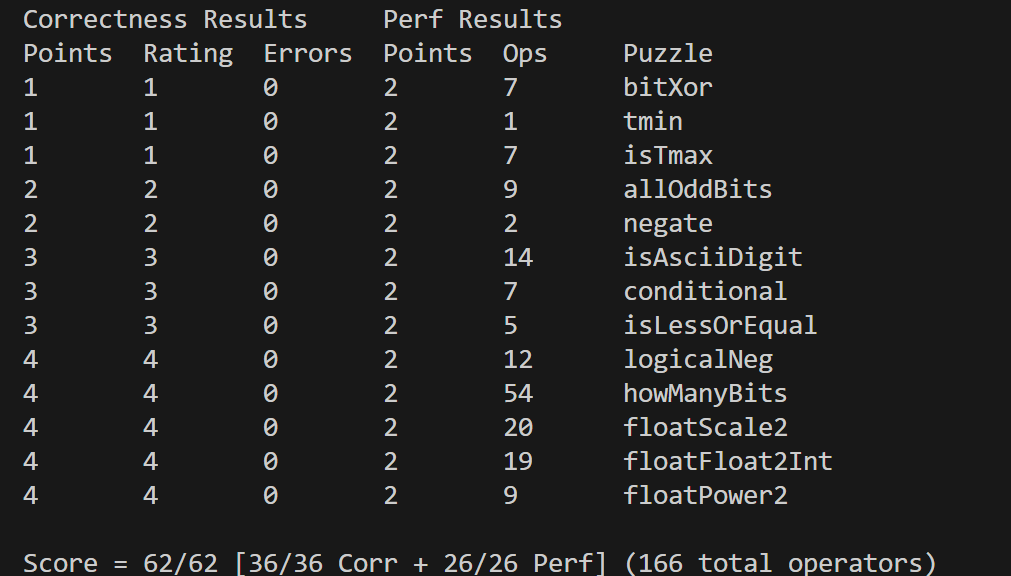Click the conditional puzzle name
Screen dimensions: 1011x576
click(x=705, y=291)
